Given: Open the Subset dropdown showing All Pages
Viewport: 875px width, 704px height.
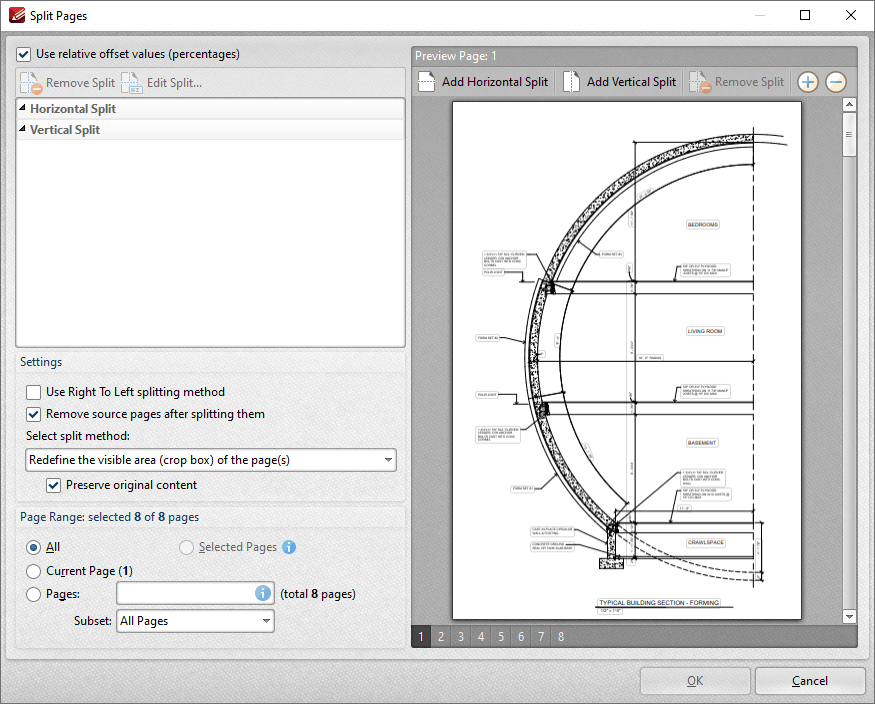Looking at the screenshot, I should pyautogui.click(x=195, y=621).
